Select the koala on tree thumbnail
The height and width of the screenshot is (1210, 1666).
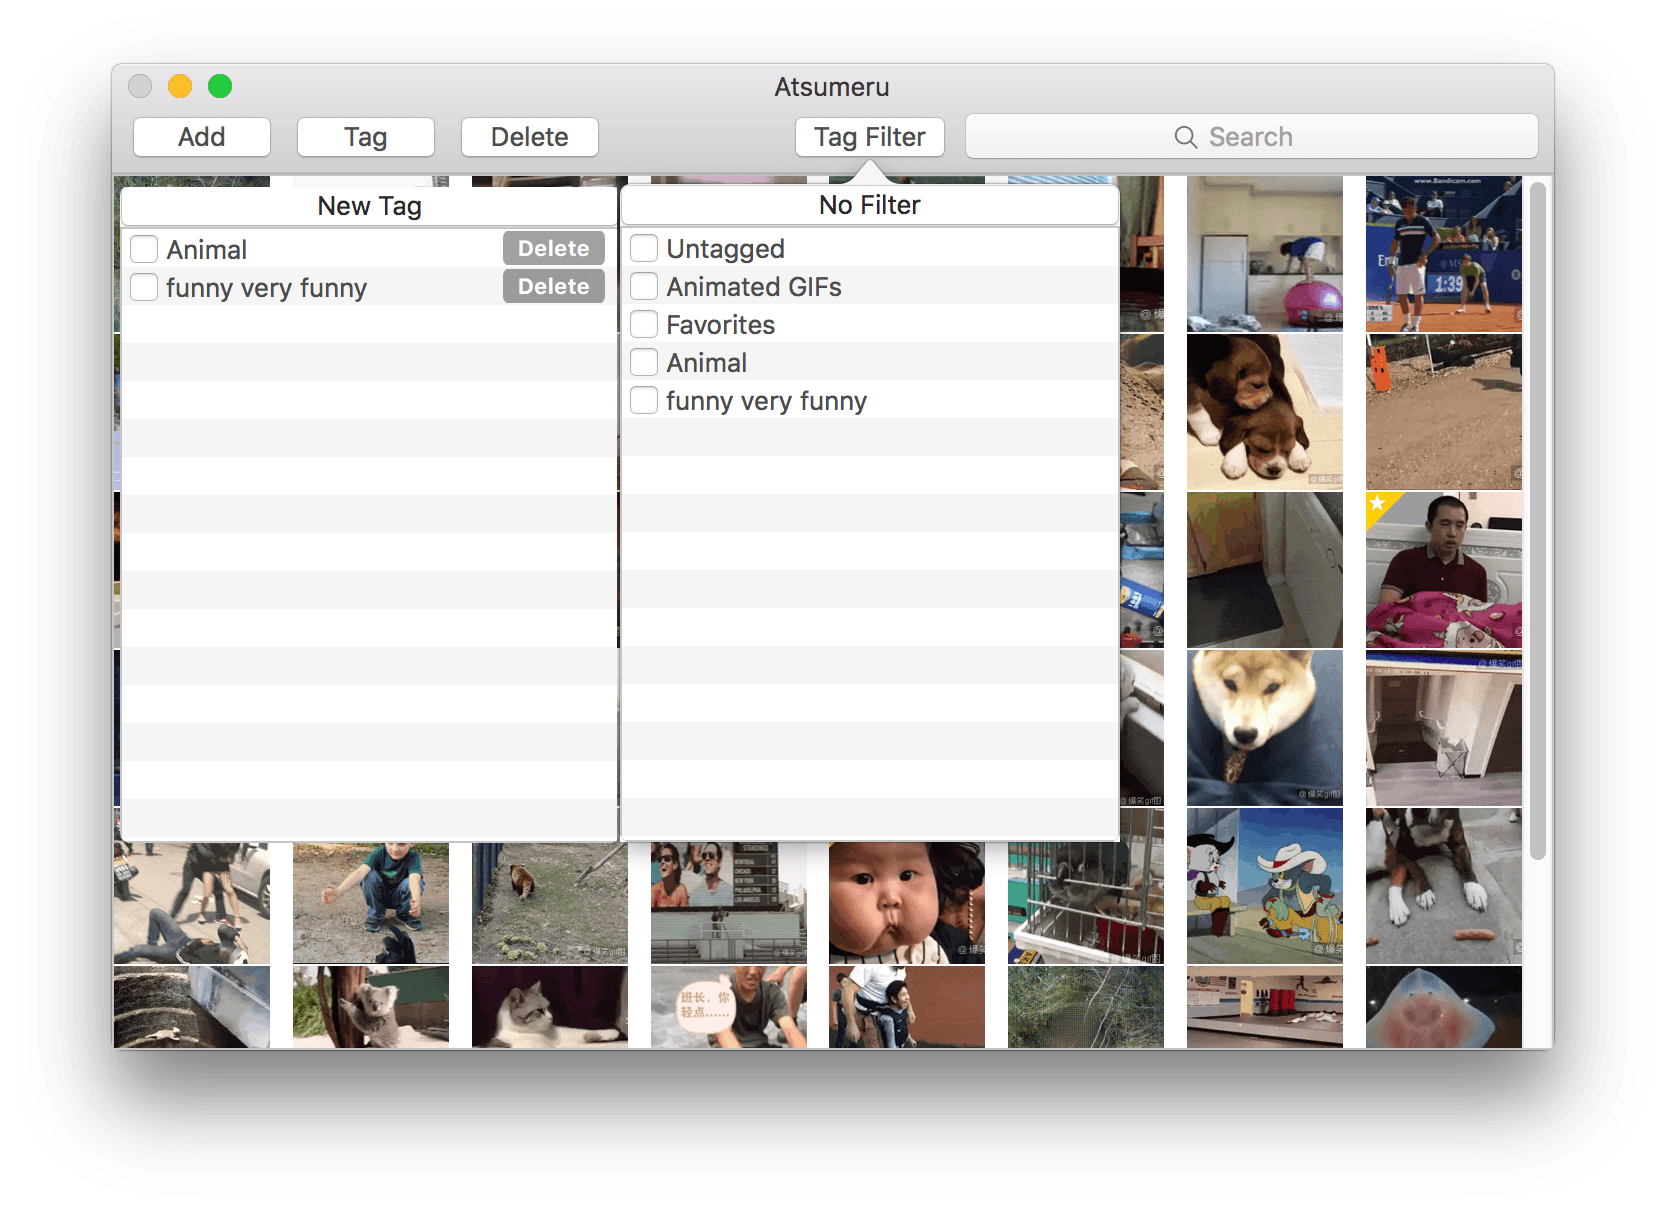[371, 1007]
